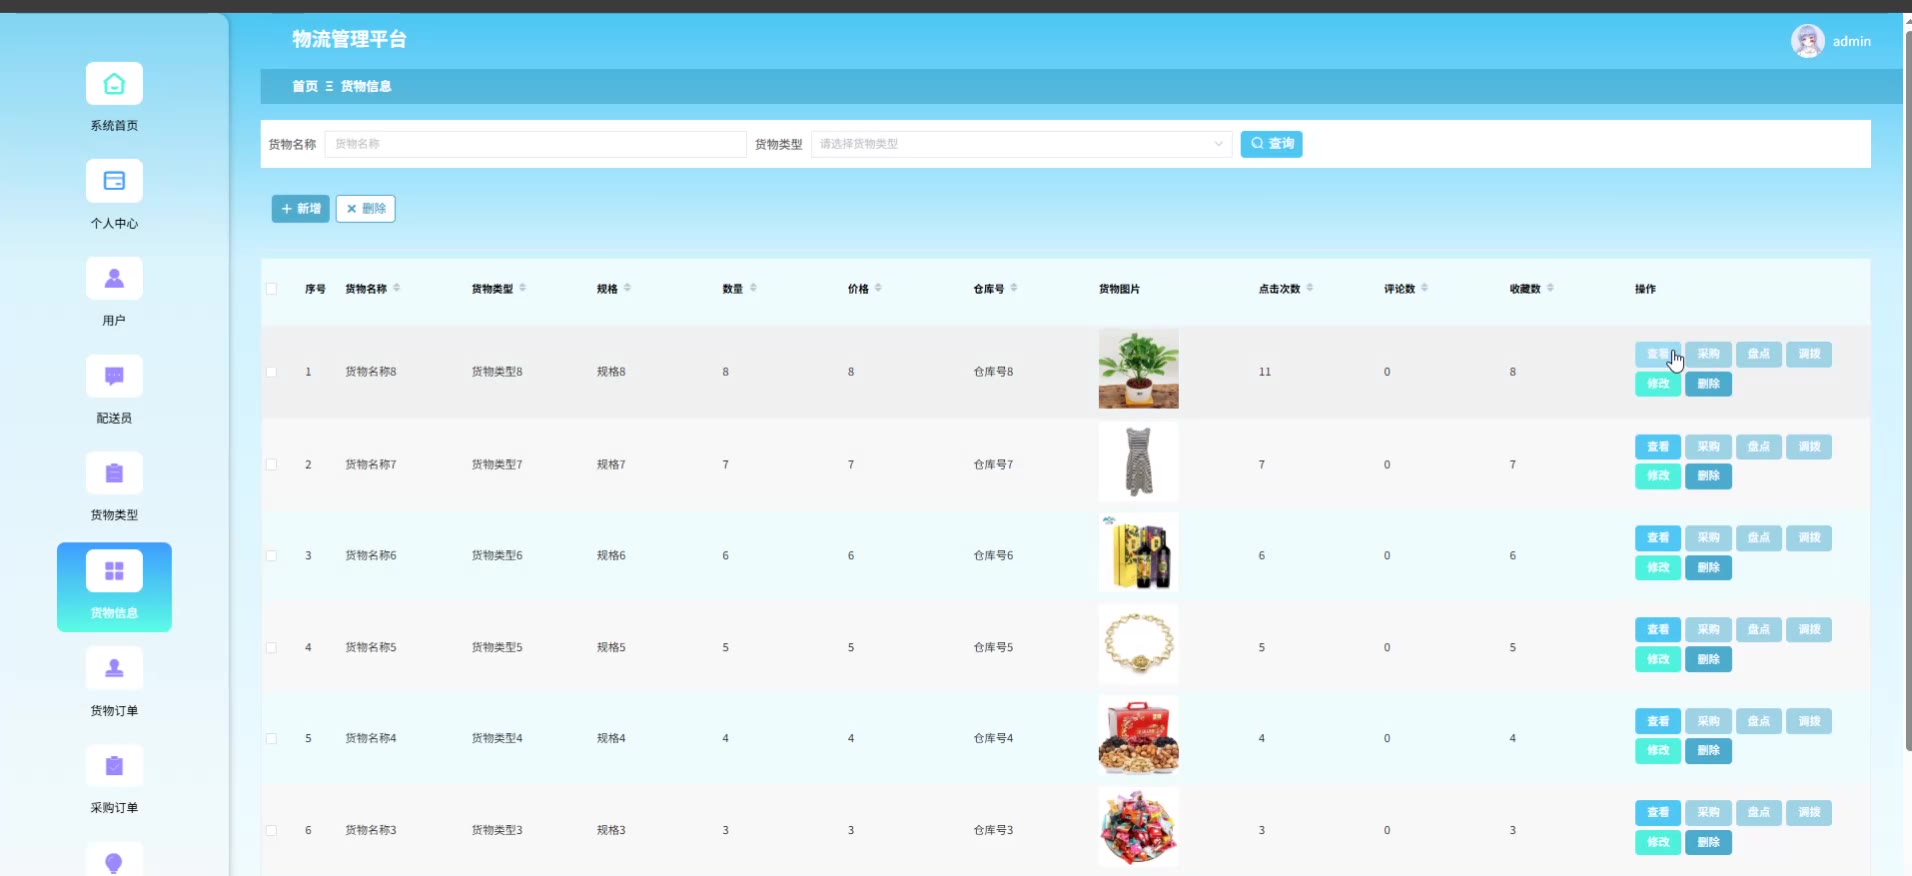The image size is (1912, 876).
Task: Click 查看 for 货物名称7
Action: point(1658,446)
